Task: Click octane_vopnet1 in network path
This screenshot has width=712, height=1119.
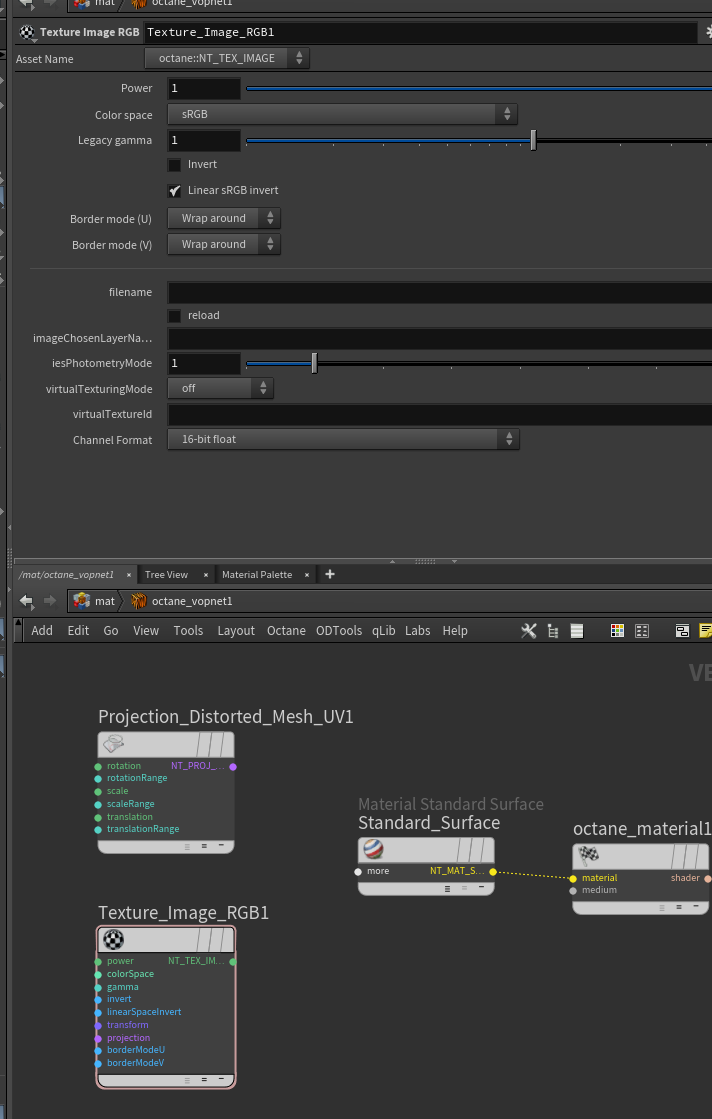Action: point(192,602)
